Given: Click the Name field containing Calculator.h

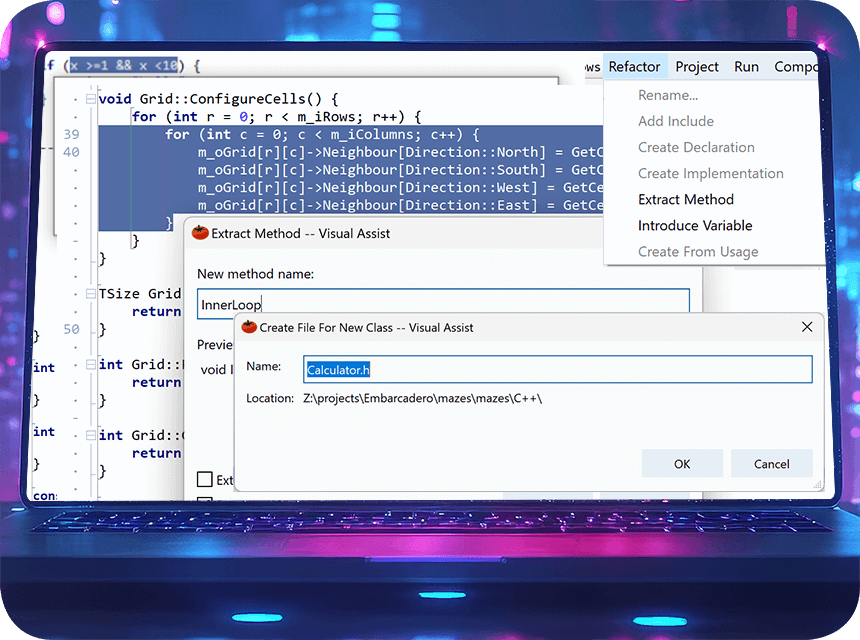Looking at the screenshot, I should click(x=557, y=369).
